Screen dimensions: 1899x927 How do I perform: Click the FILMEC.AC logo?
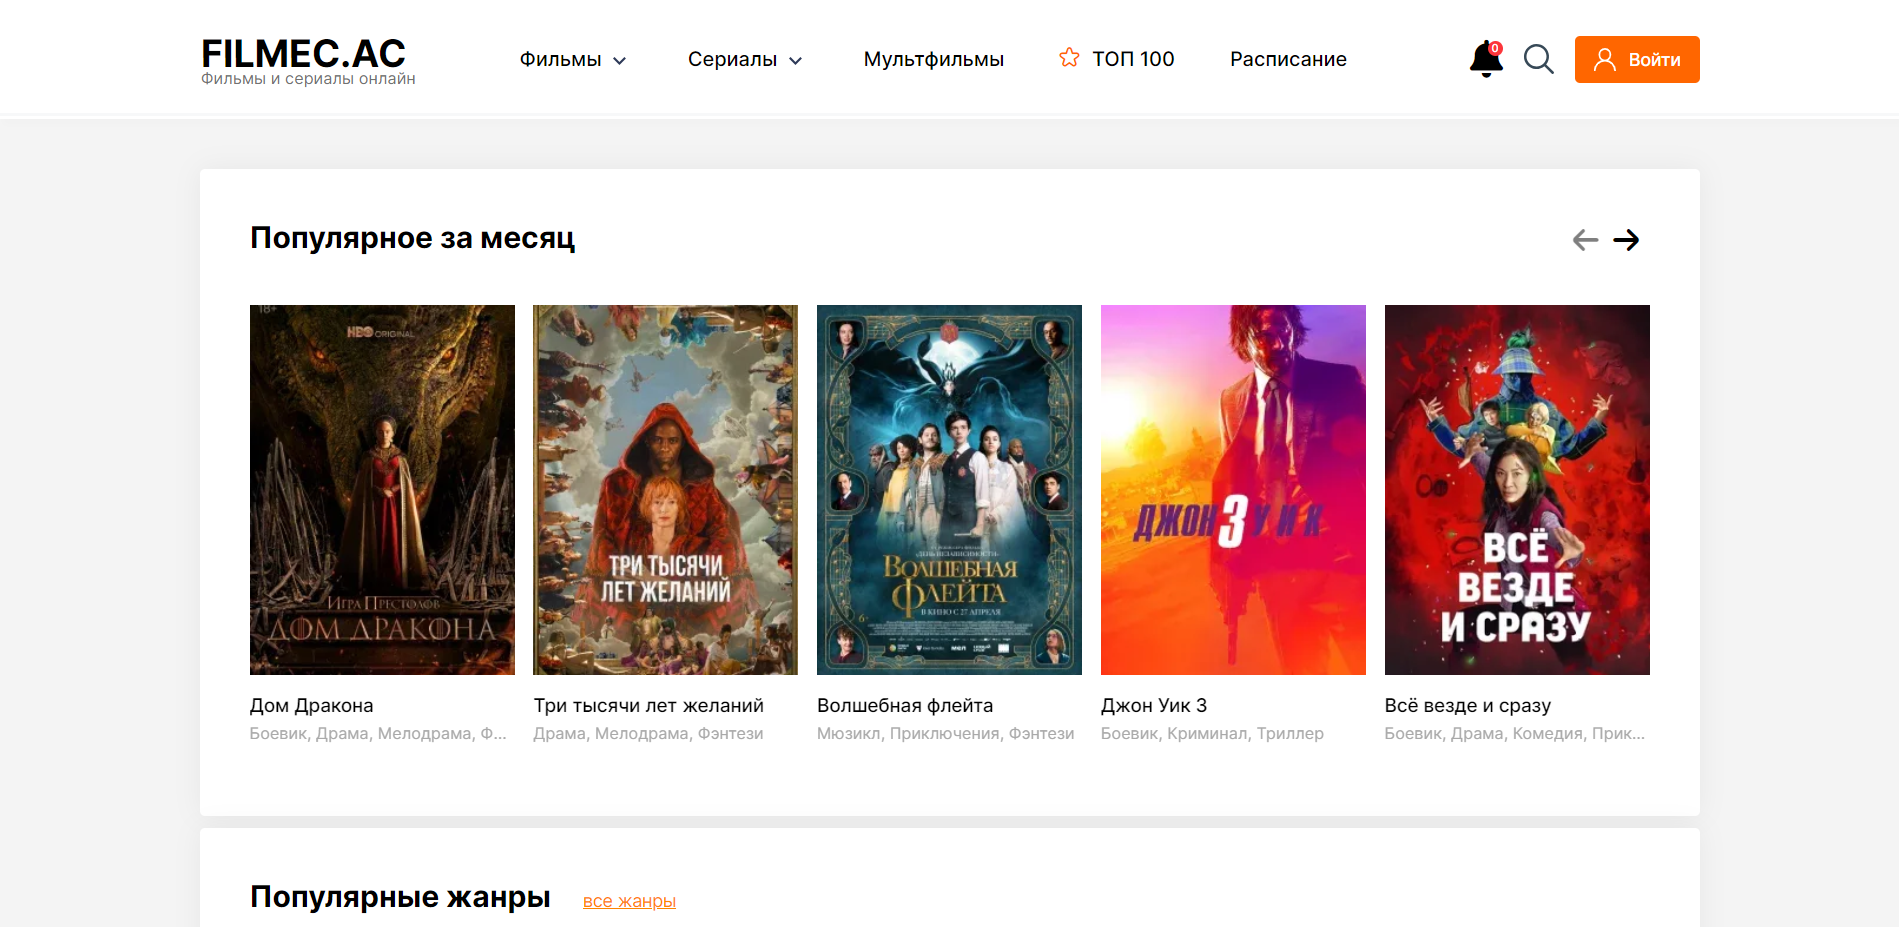pos(303,53)
